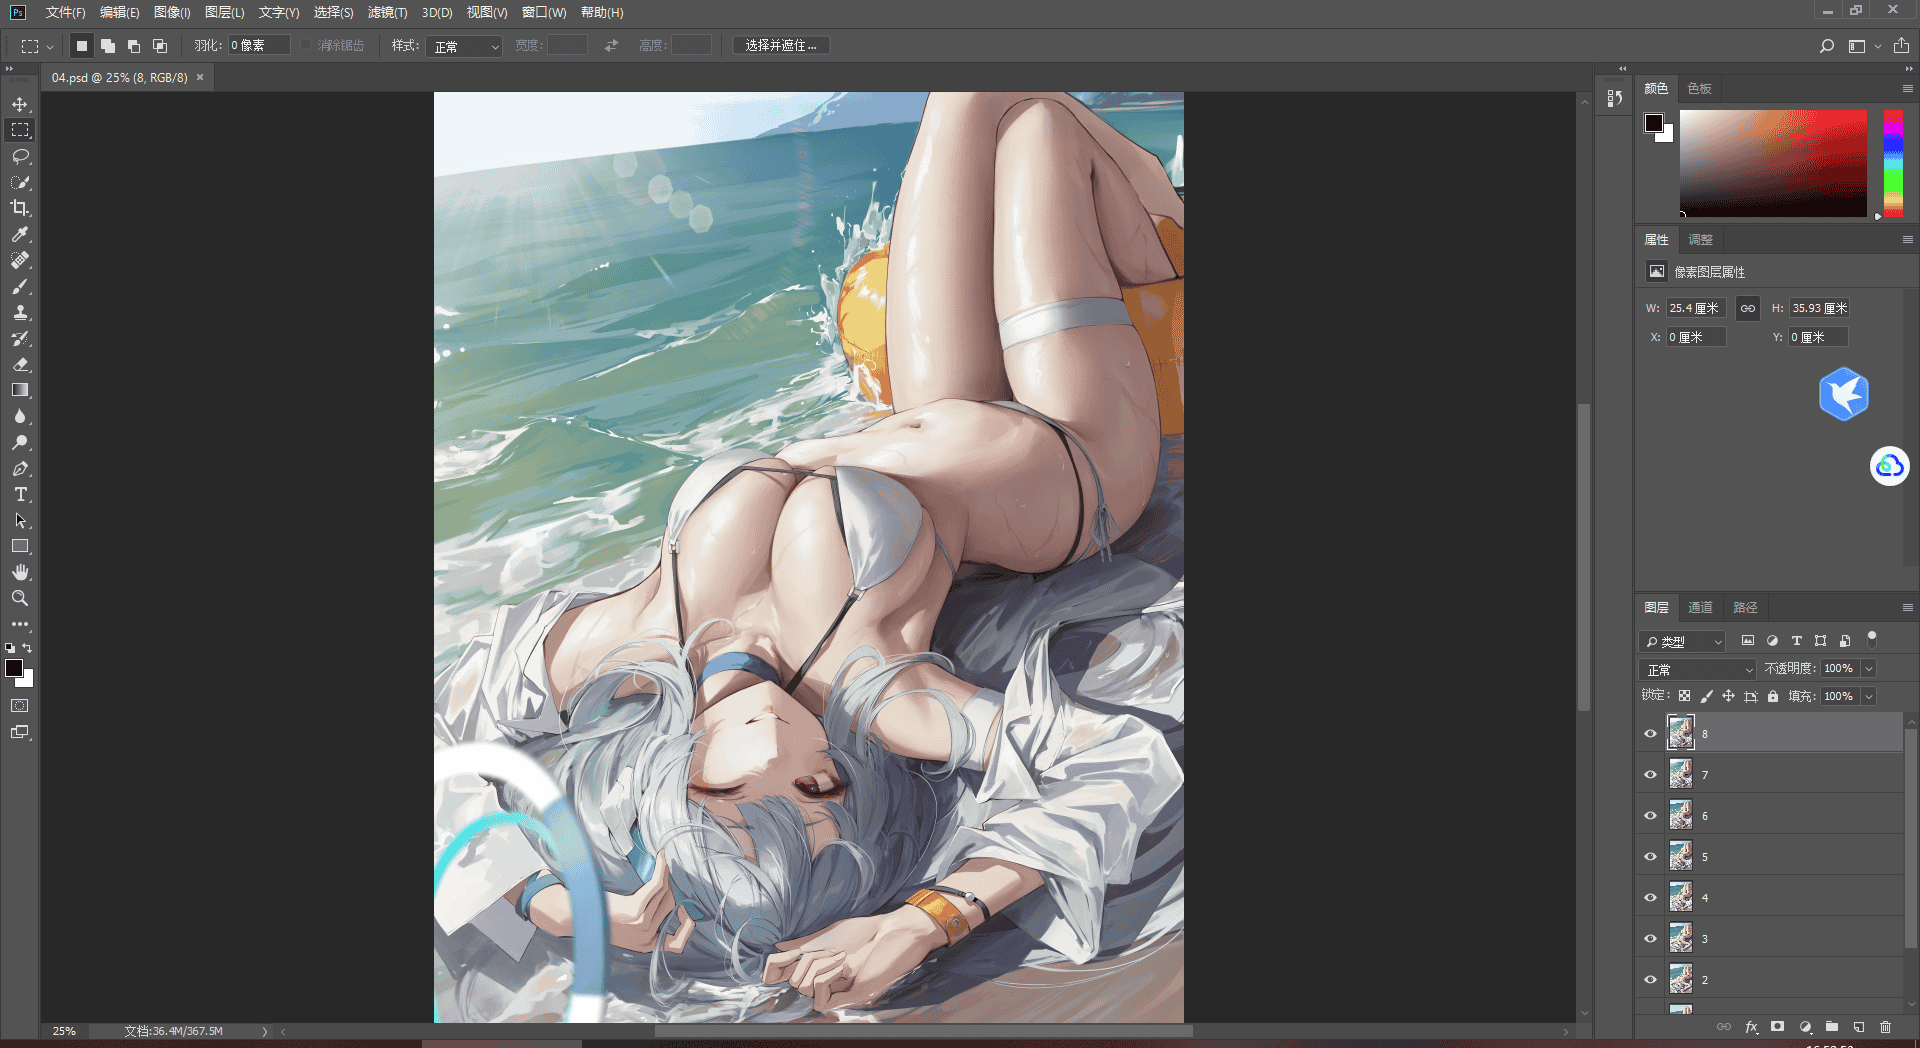Select the Move tool
The height and width of the screenshot is (1048, 1920).
pyautogui.click(x=20, y=104)
